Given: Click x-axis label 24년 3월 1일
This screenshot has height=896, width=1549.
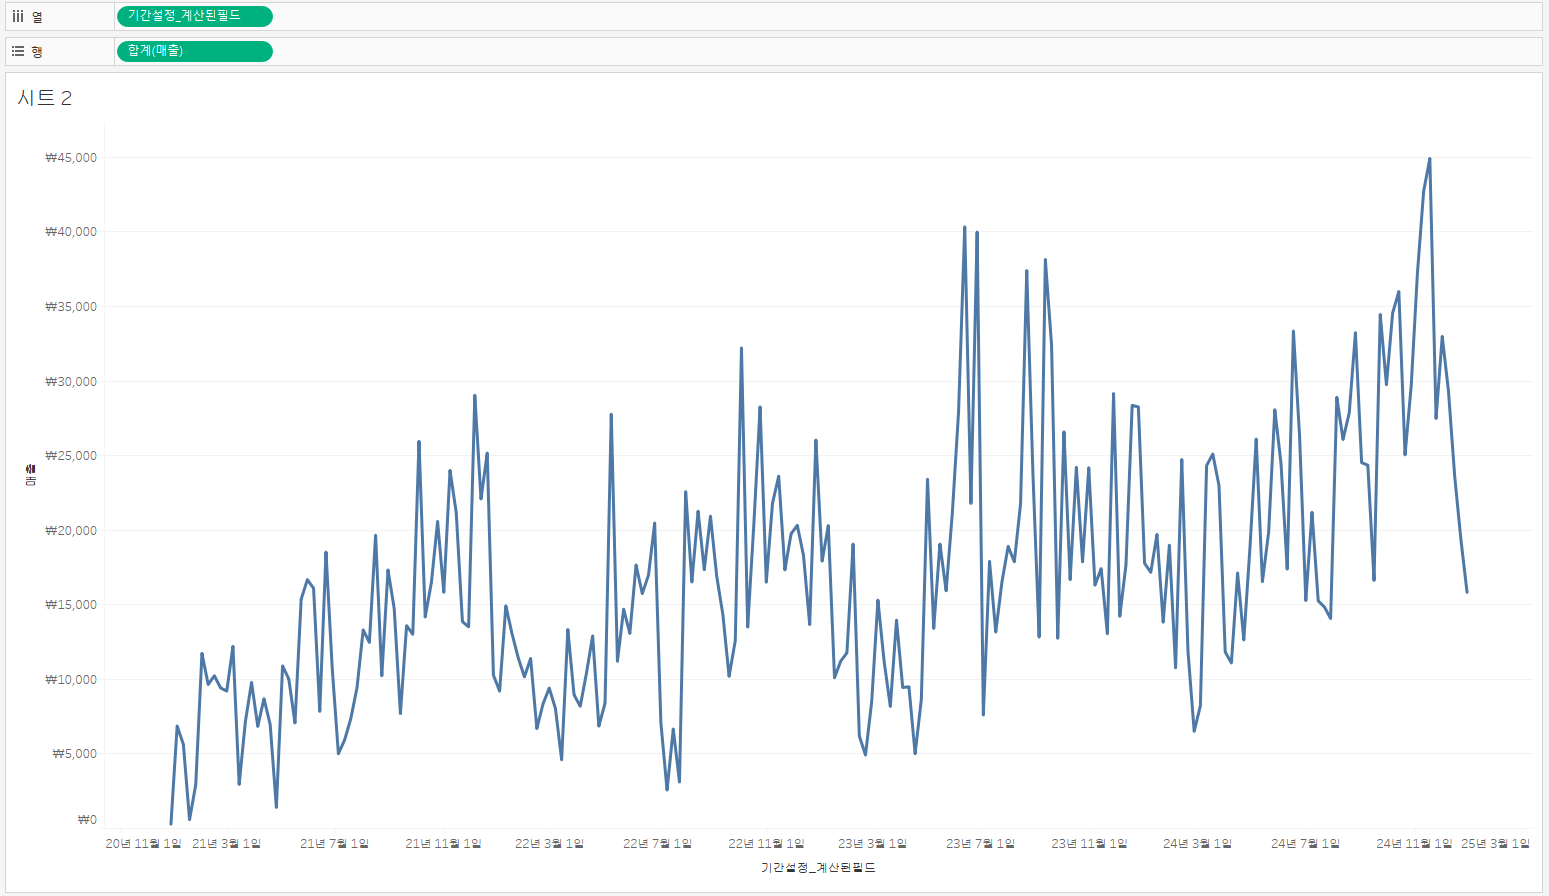Looking at the screenshot, I should point(1197,844).
